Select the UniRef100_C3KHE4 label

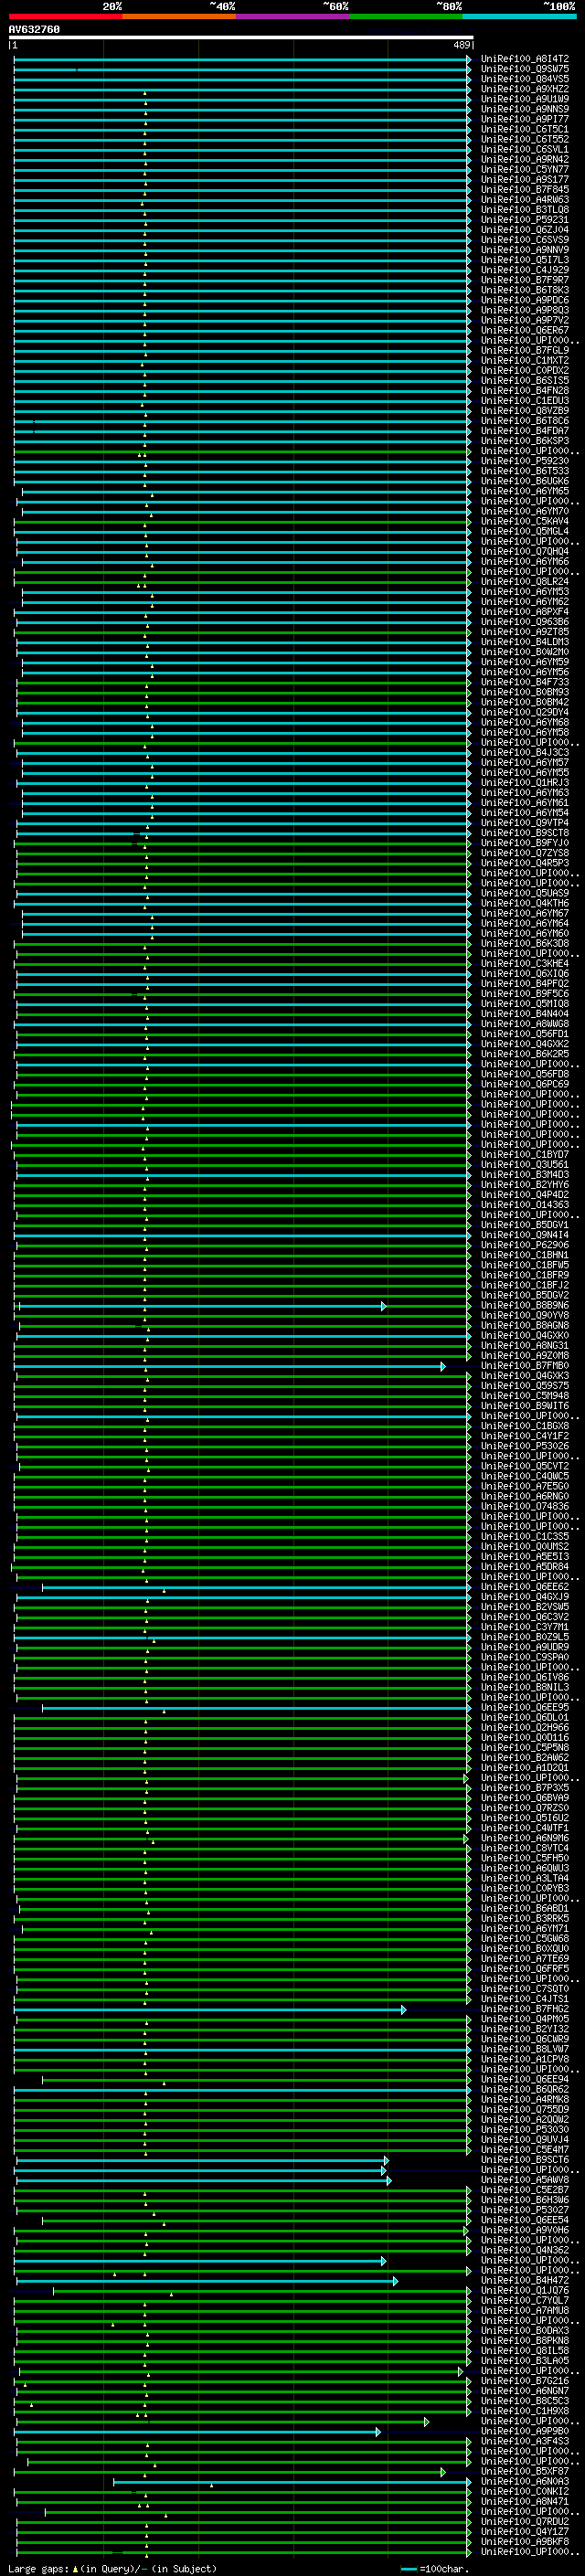pyautogui.click(x=524, y=964)
